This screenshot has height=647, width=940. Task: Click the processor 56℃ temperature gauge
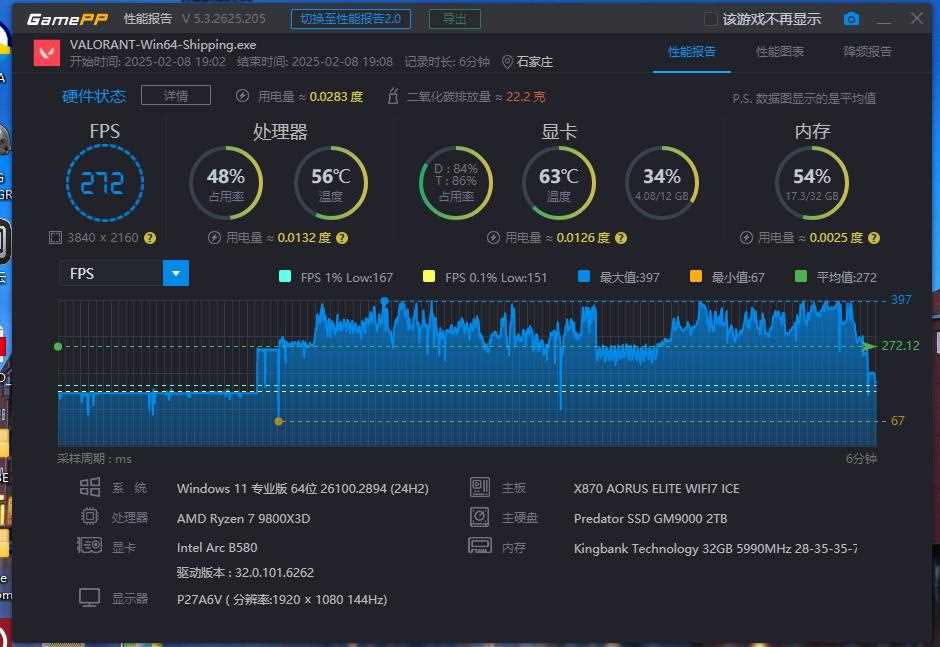(331, 183)
